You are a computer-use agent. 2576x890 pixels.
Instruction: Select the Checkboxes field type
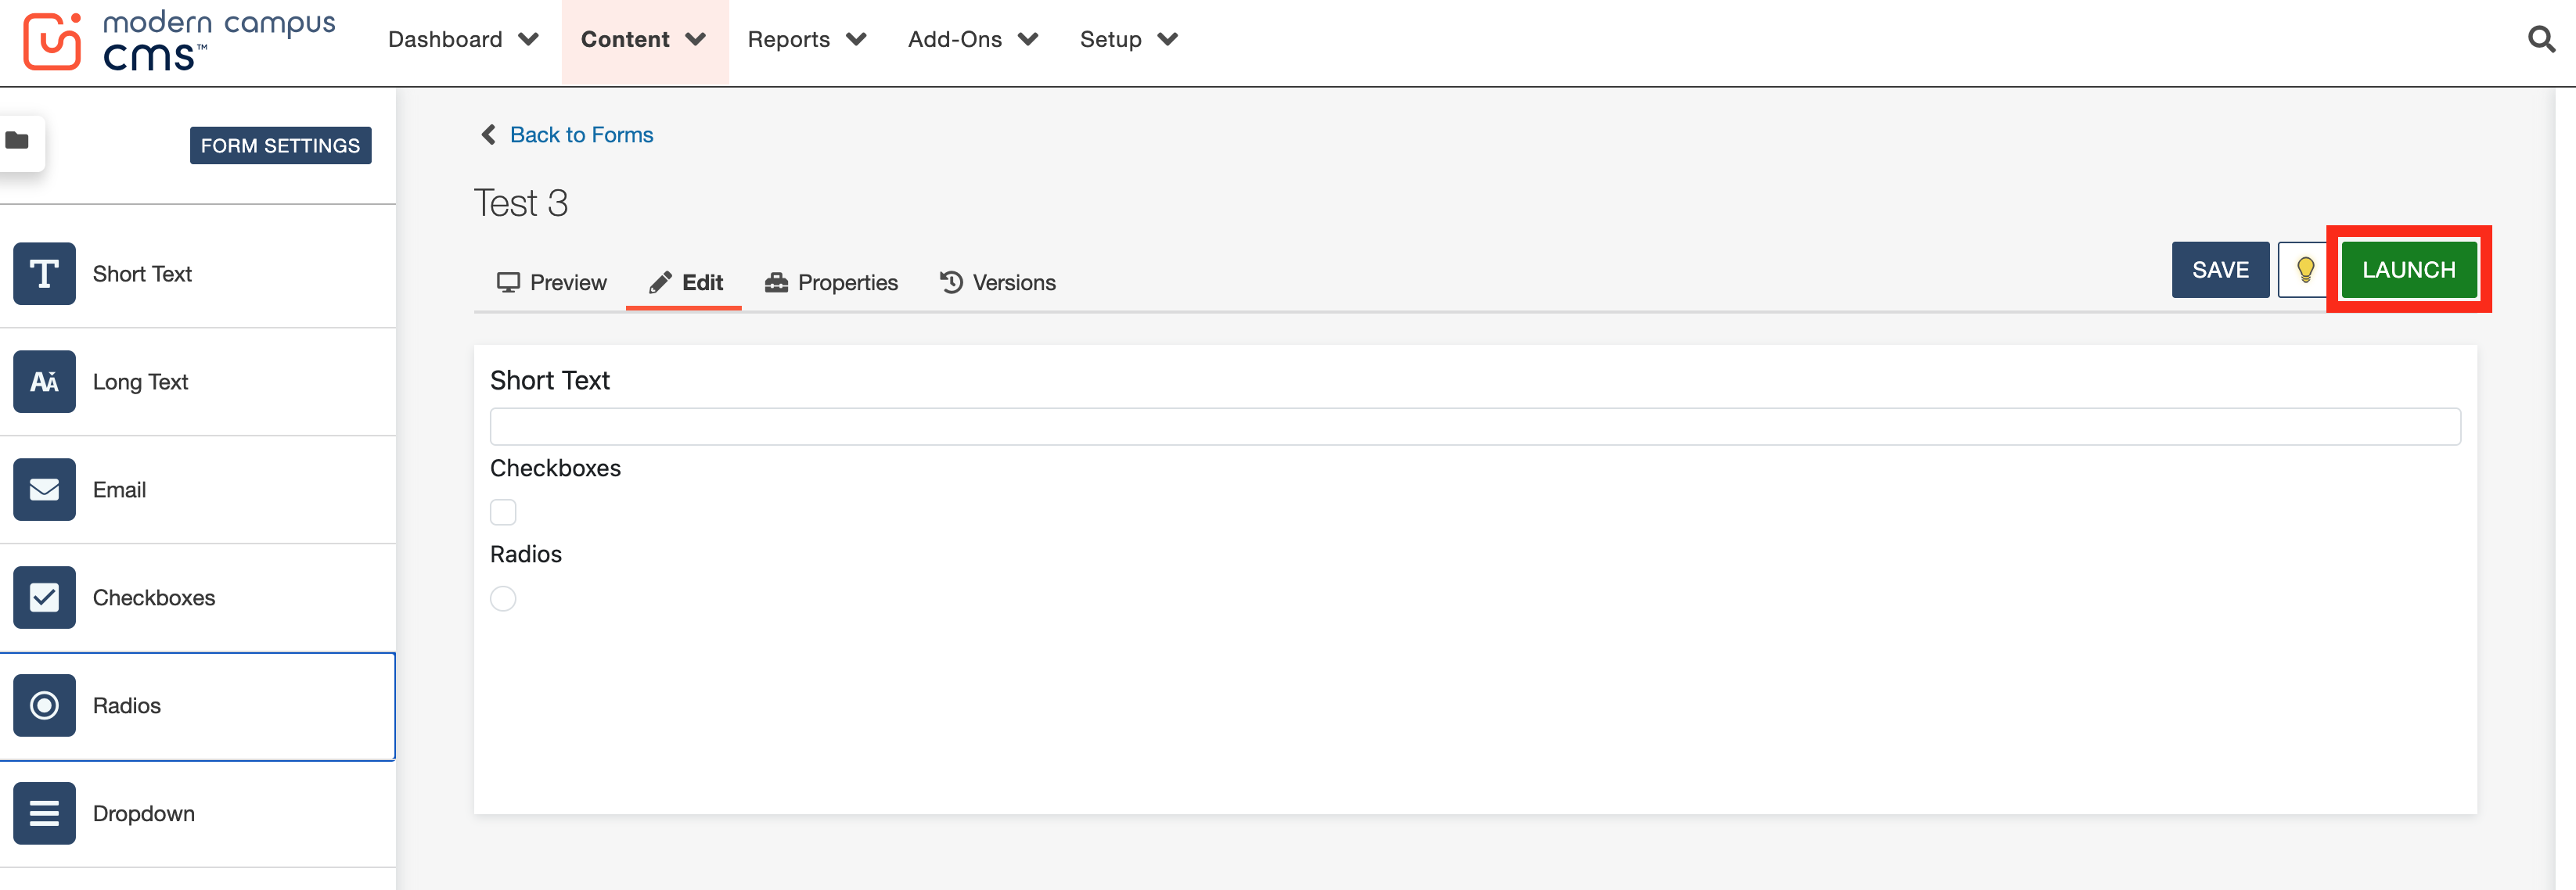pos(154,597)
